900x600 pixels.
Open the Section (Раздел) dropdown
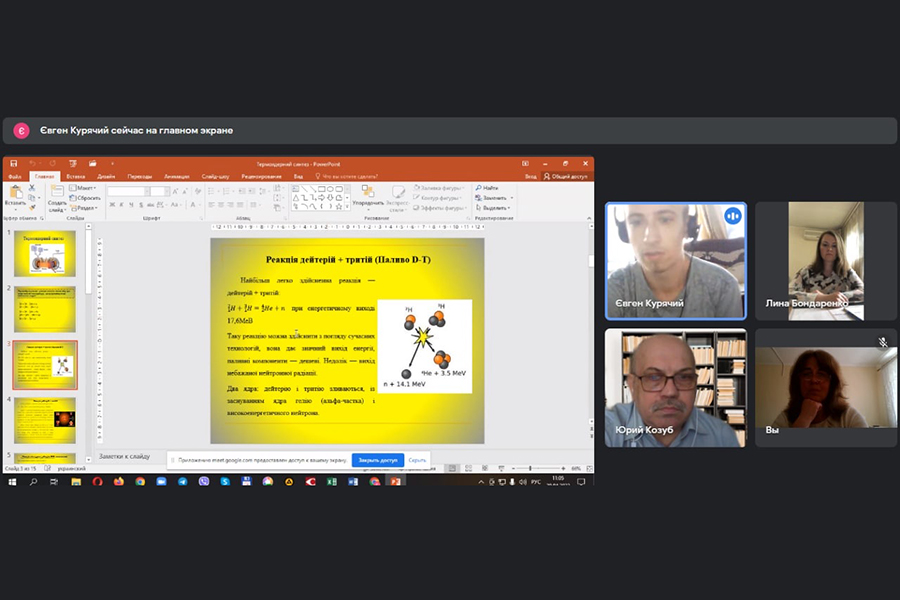(84, 208)
